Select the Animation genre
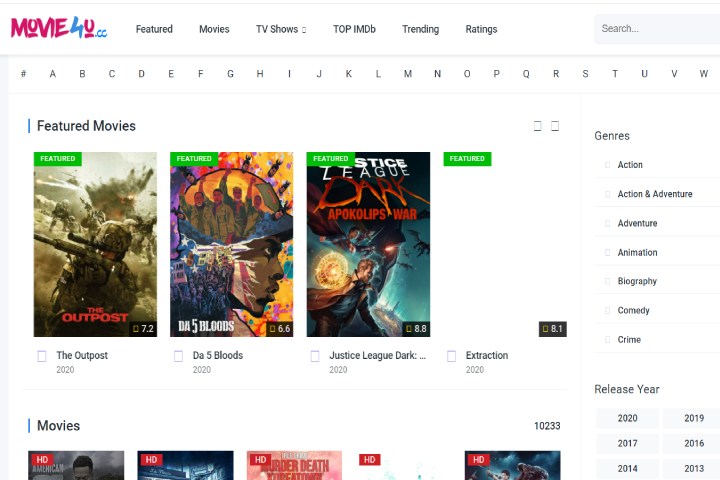 point(637,252)
